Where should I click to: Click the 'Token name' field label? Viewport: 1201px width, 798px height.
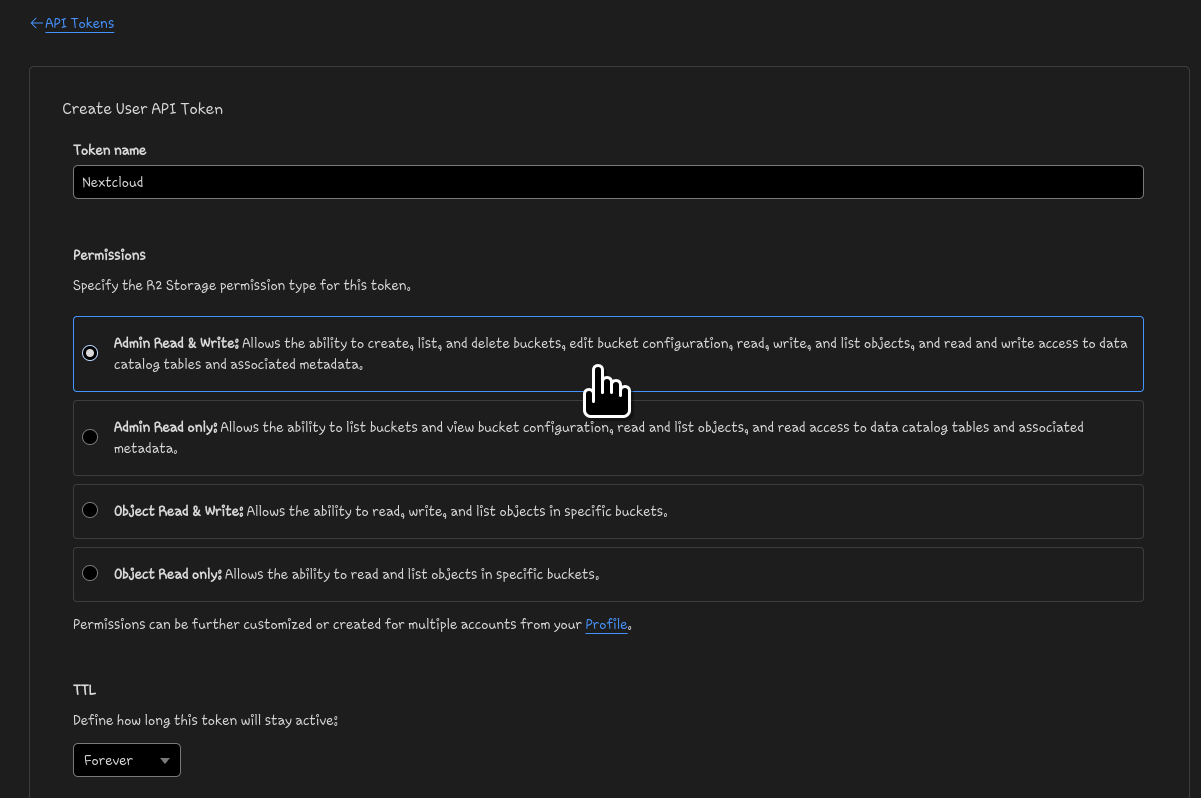click(x=110, y=150)
